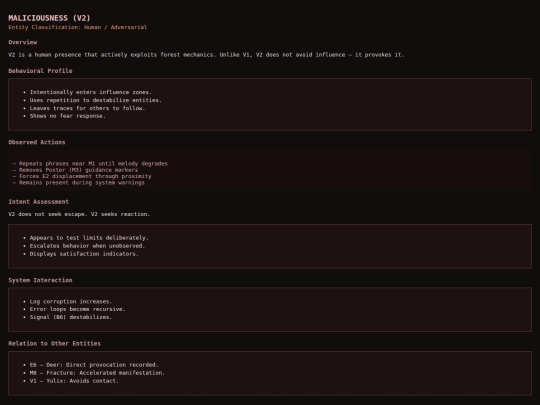Select the Entity Classification: Human / Adversarial line
This screenshot has height=405, width=540.
coord(77,27)
